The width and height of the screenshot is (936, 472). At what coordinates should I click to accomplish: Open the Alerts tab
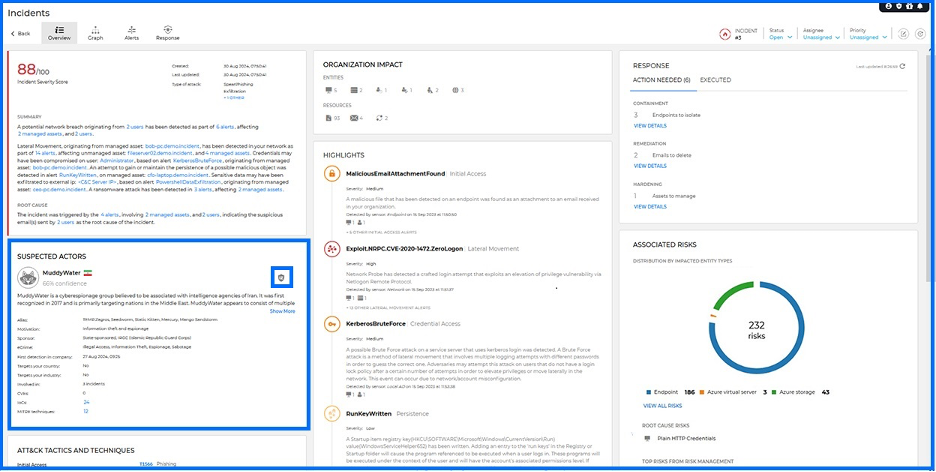click(131, 34)
